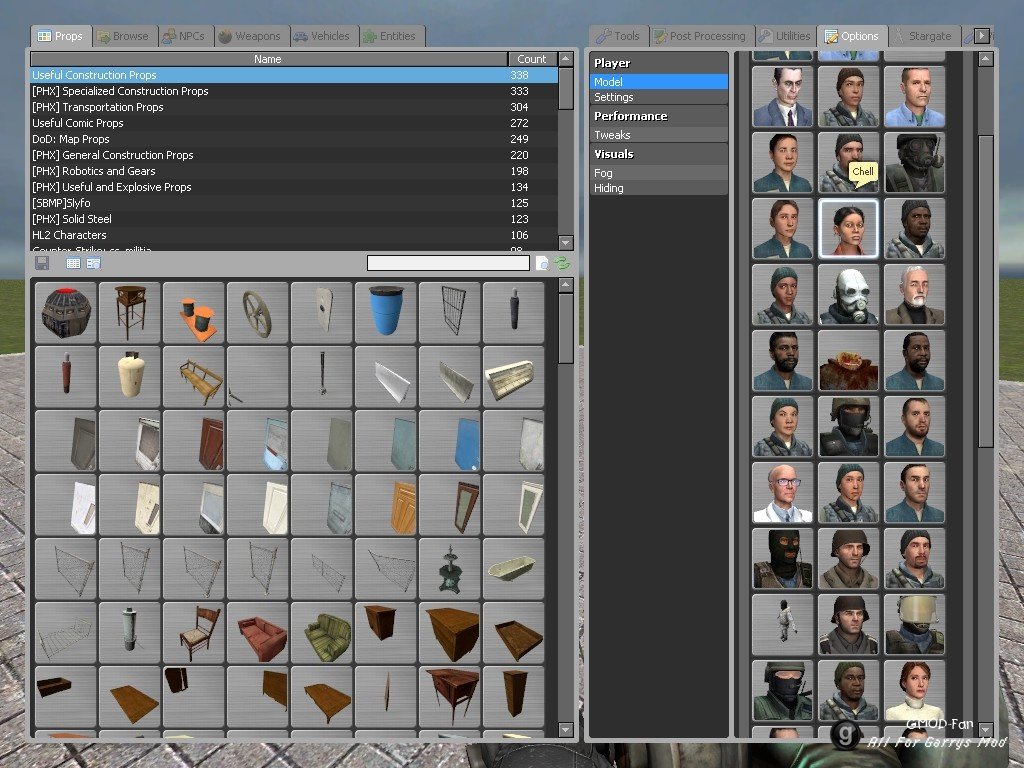The image size is (1024, 768).
Task: Click the green refresh icon near search box
Action: (x=562, y=263)
